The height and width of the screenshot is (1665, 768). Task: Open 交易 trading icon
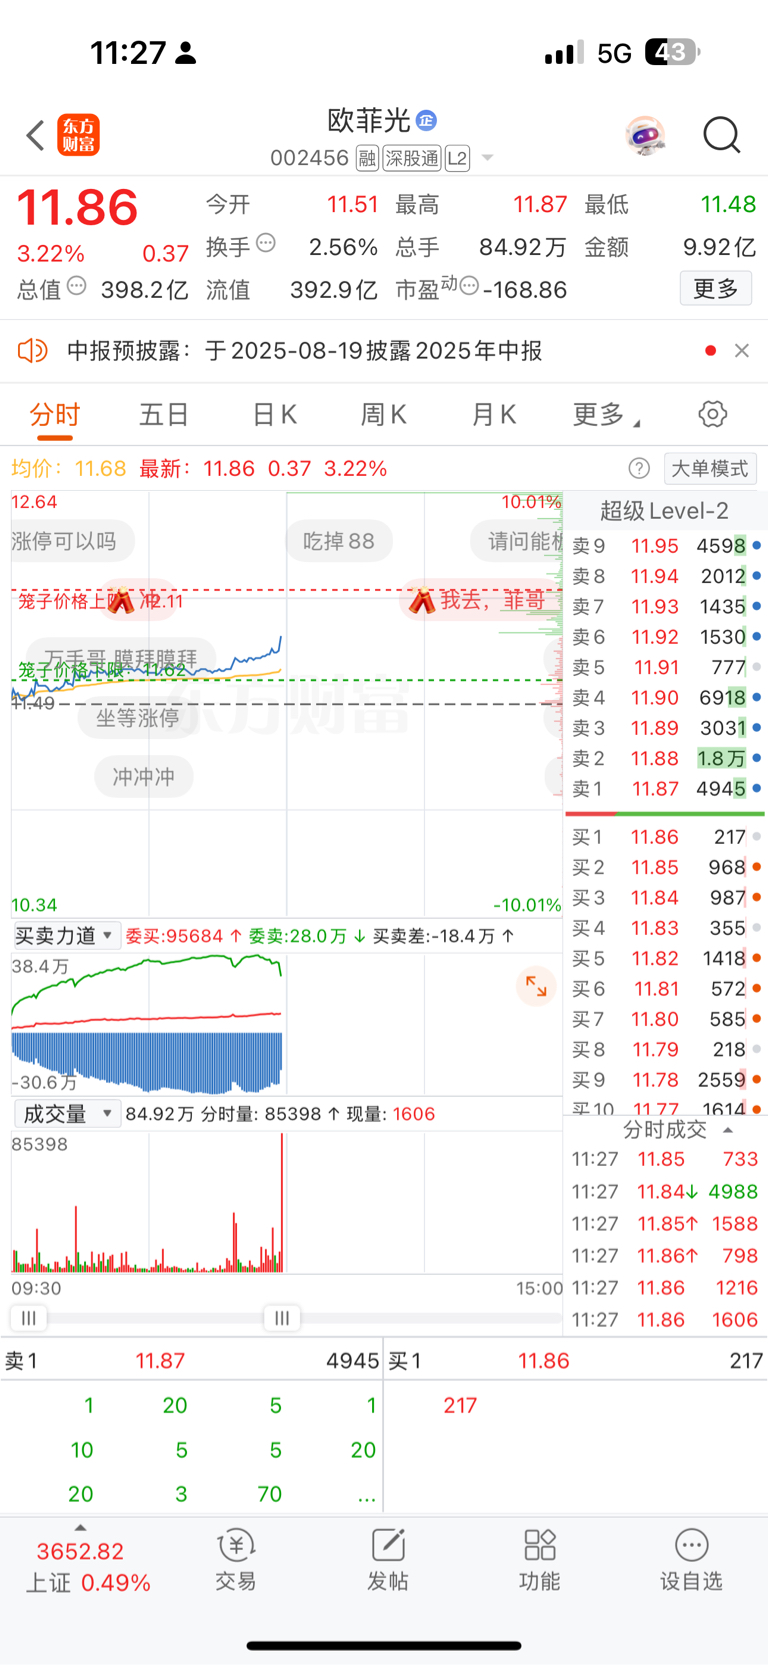236,1559
